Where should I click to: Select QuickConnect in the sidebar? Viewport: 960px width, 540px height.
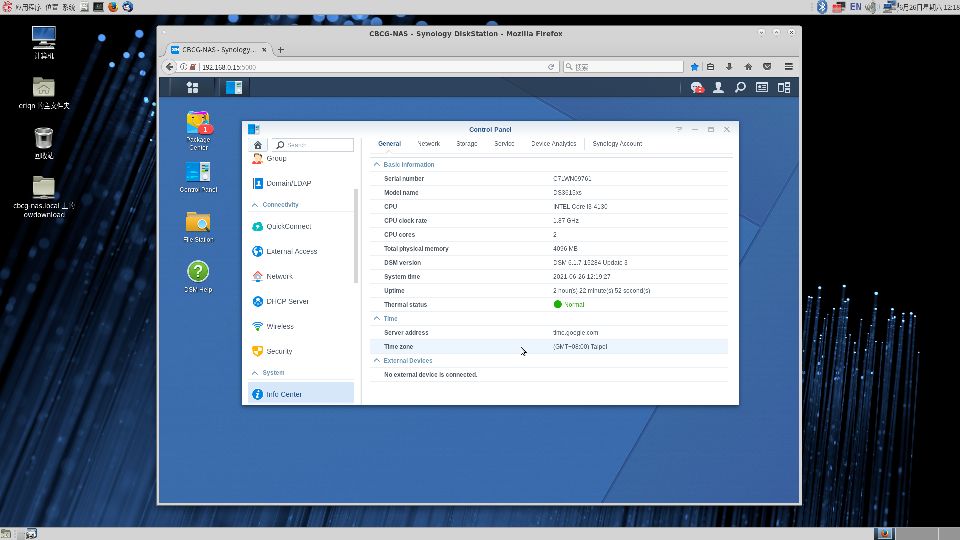(x=288, y=226)
